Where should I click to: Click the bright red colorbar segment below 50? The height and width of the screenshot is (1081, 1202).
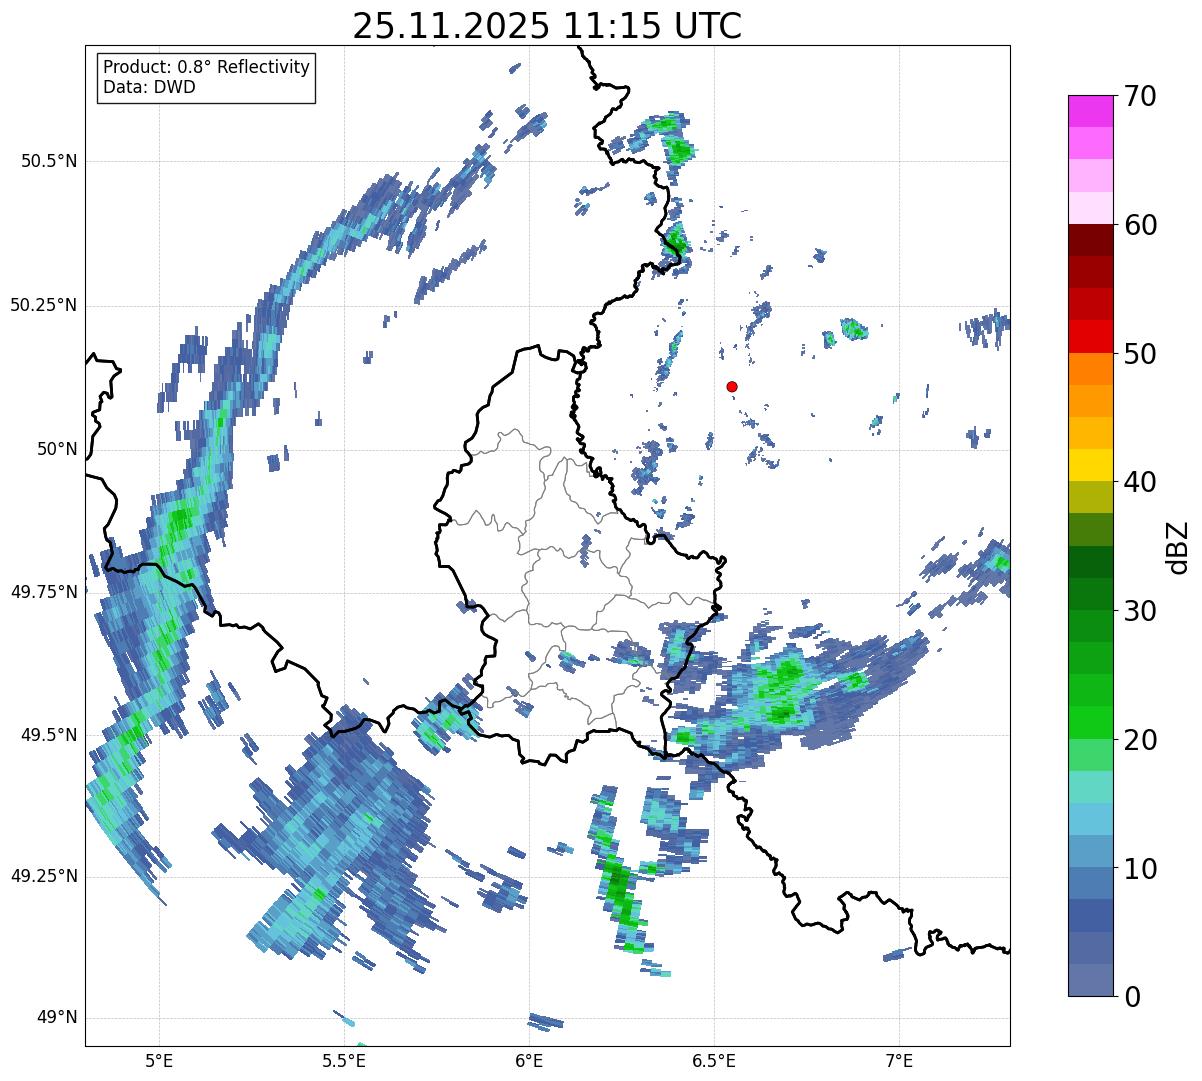[x=1090, y=337]
